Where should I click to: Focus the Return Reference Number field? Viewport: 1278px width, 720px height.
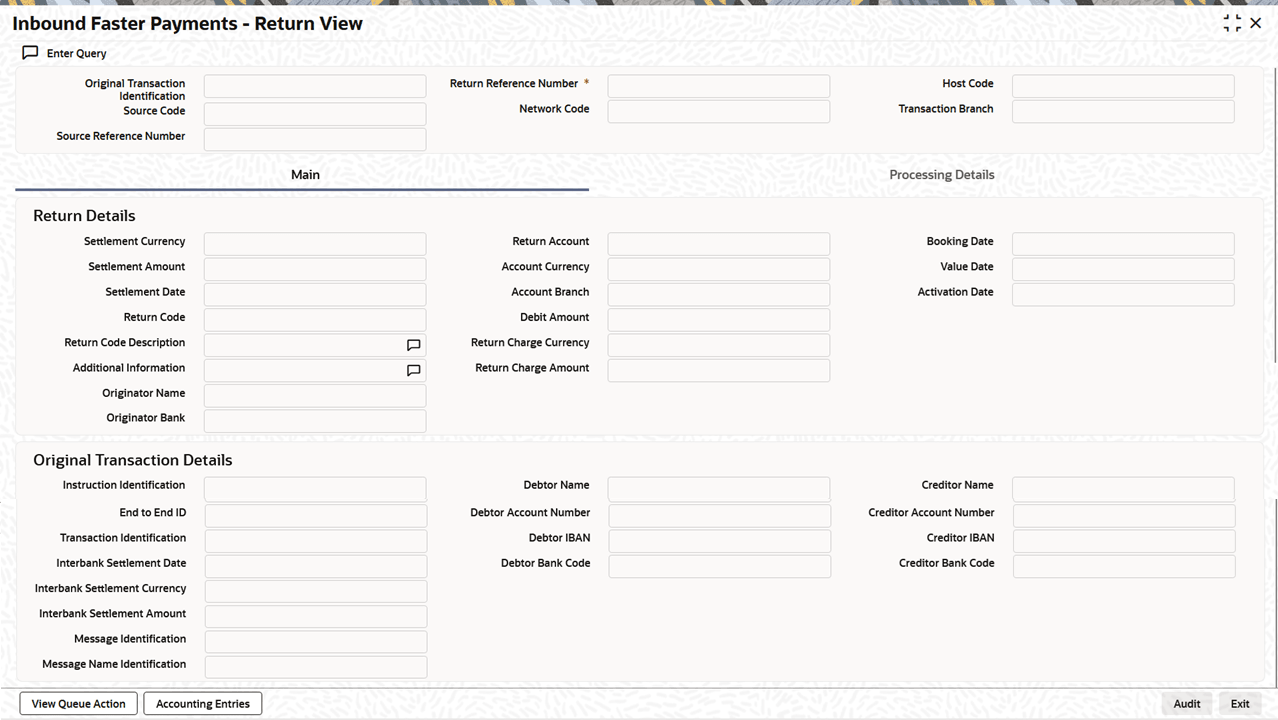pos(718,86)
